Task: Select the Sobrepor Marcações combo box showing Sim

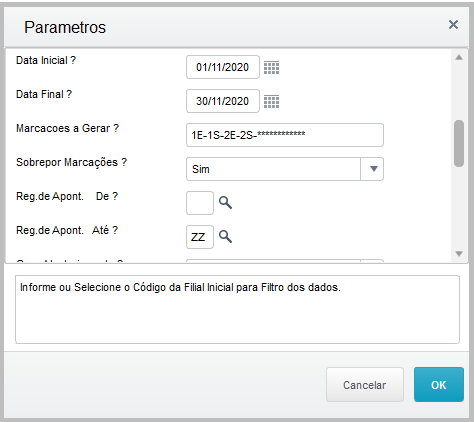Action: pos(285,169)
